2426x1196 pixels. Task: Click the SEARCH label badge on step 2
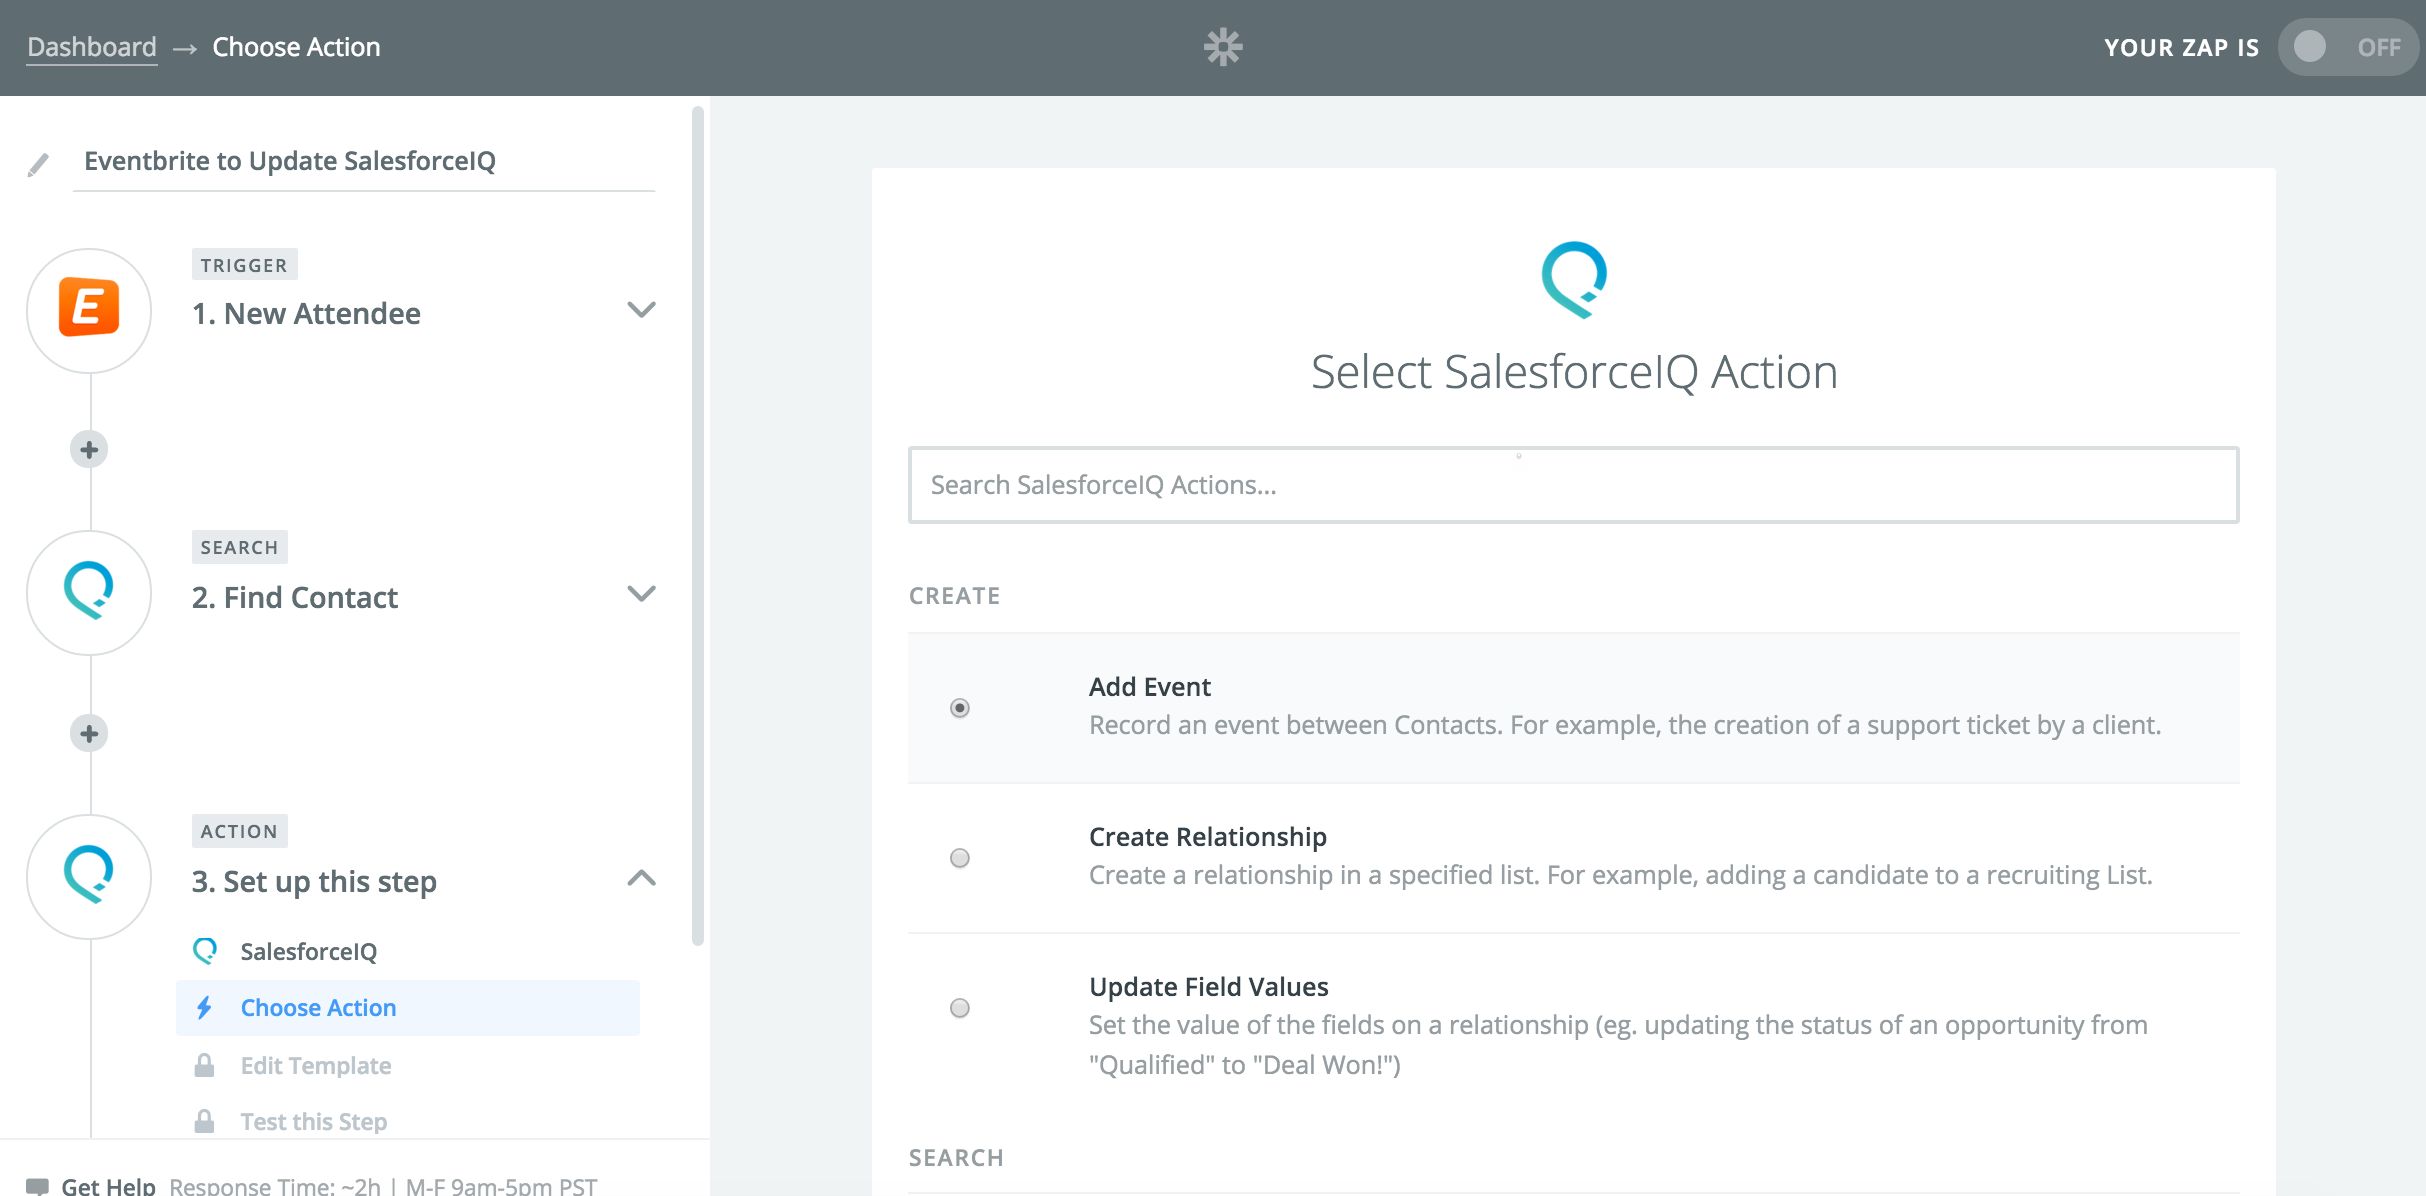[x=239, y=547]
